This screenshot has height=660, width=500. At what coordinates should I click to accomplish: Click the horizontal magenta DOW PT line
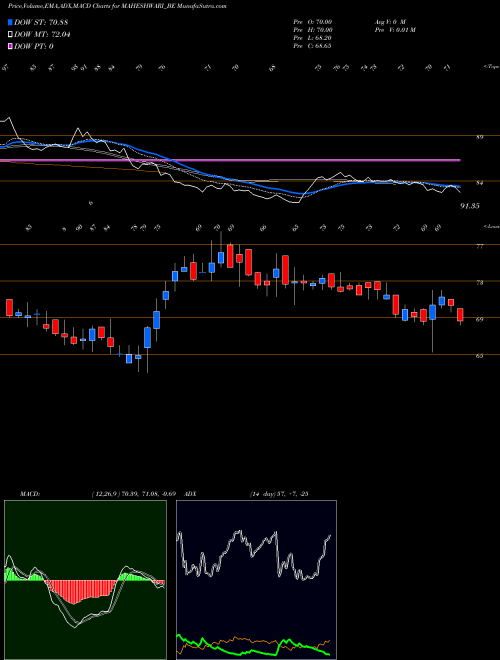pos(230,160)
